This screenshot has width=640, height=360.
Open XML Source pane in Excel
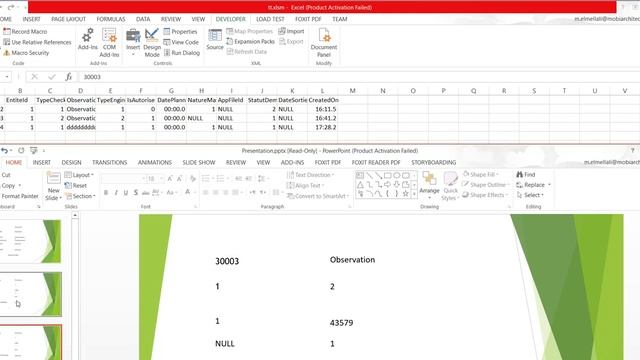tap(215, 40)
